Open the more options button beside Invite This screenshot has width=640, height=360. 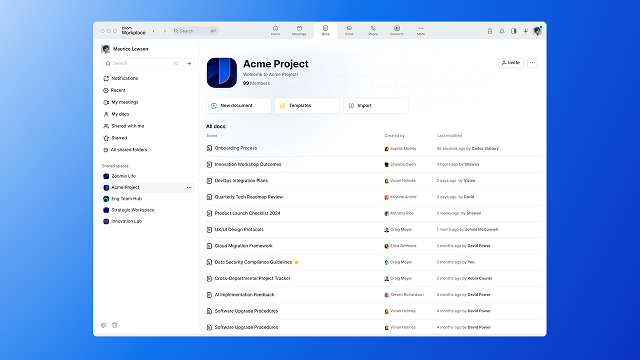point(532,63)
